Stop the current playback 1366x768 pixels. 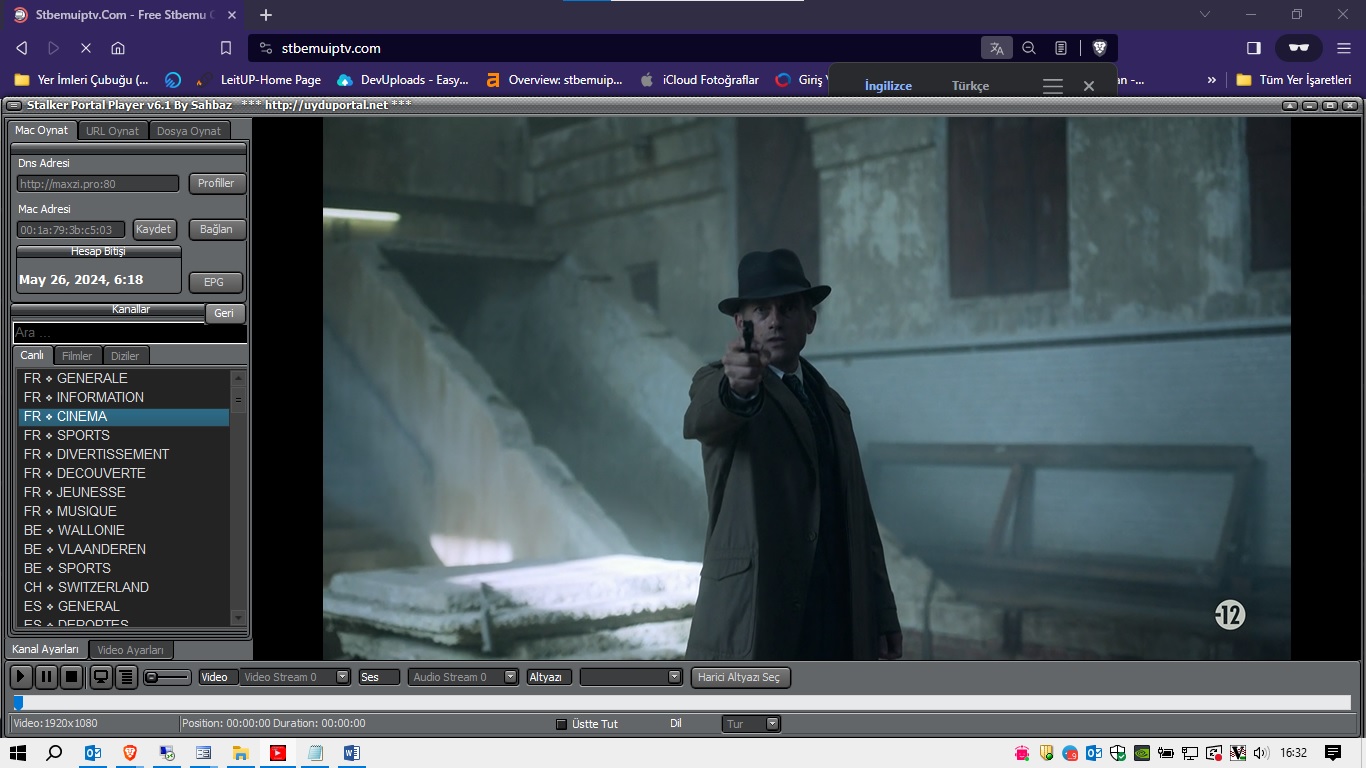pyautogui.click(x=71, y=677)
